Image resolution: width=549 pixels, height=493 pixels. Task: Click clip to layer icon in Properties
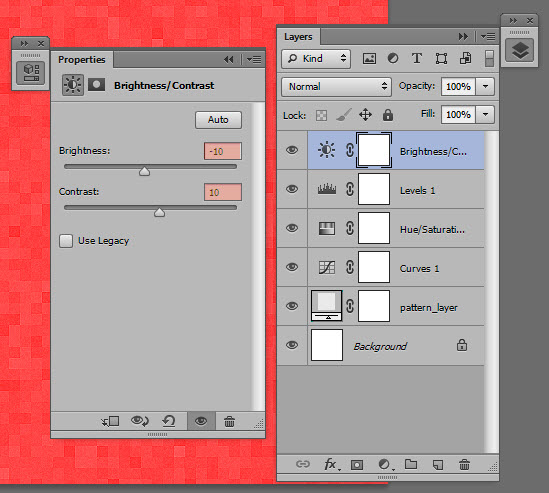point(110,421)
